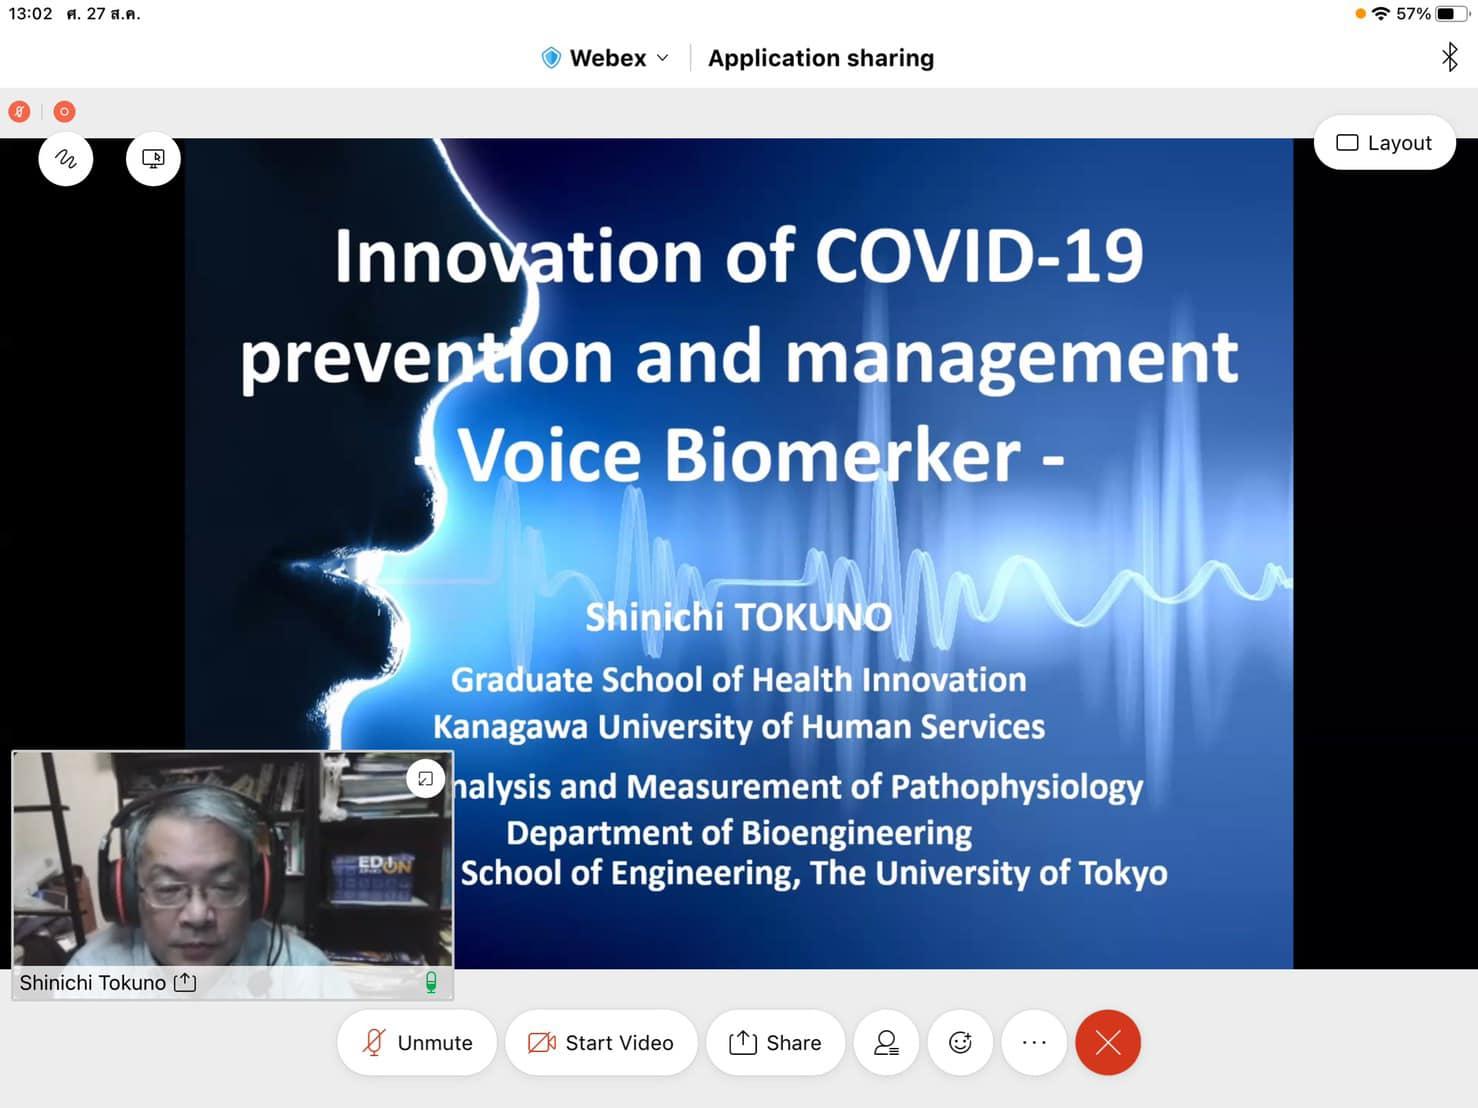This screenshot has width=1478, height=1108.
Task: Tap the battery indicator icon
Action: (1453, 14)
